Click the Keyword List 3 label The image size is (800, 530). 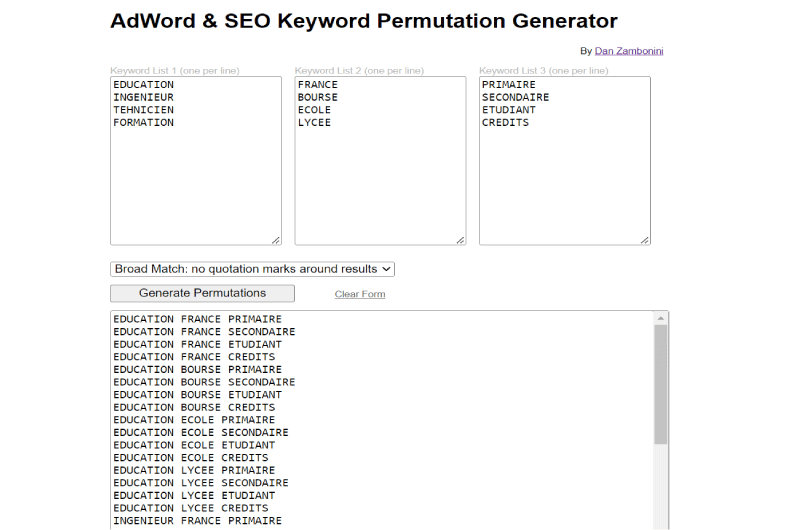544,71
